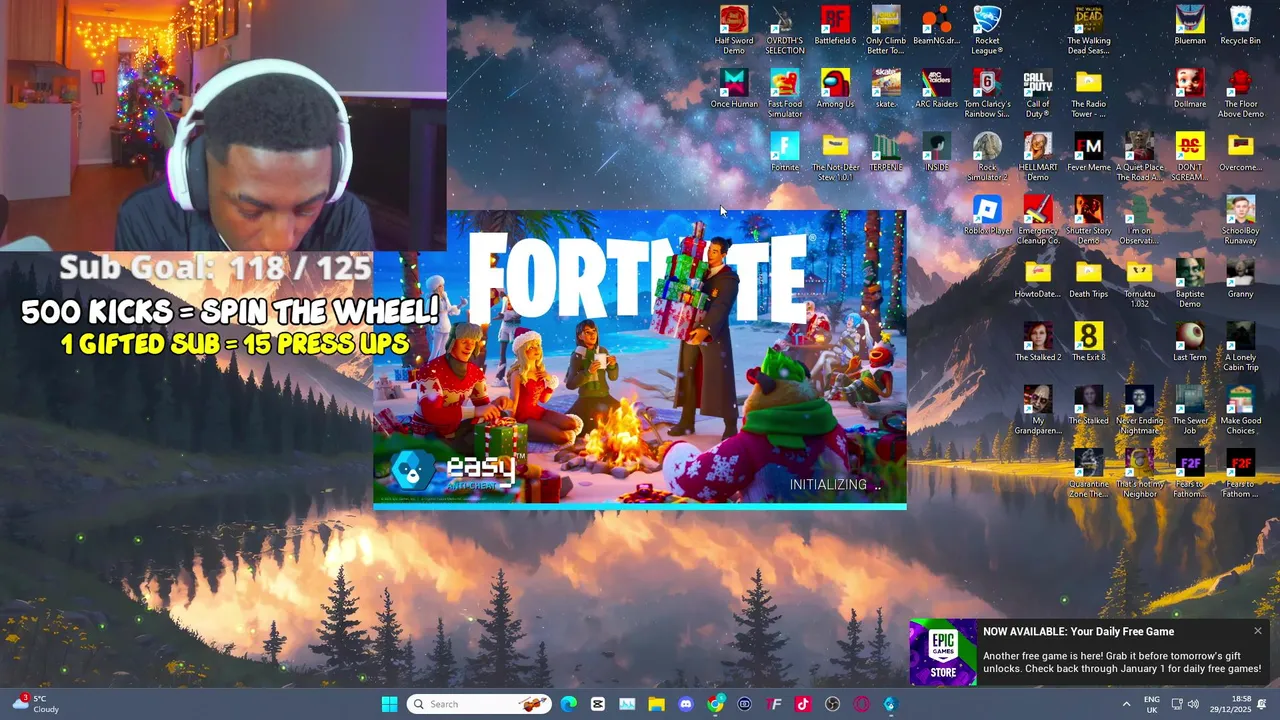1280x720 pixels.
Task: Open the Daily Free Game notification
Action: [x=1090, y=652]
